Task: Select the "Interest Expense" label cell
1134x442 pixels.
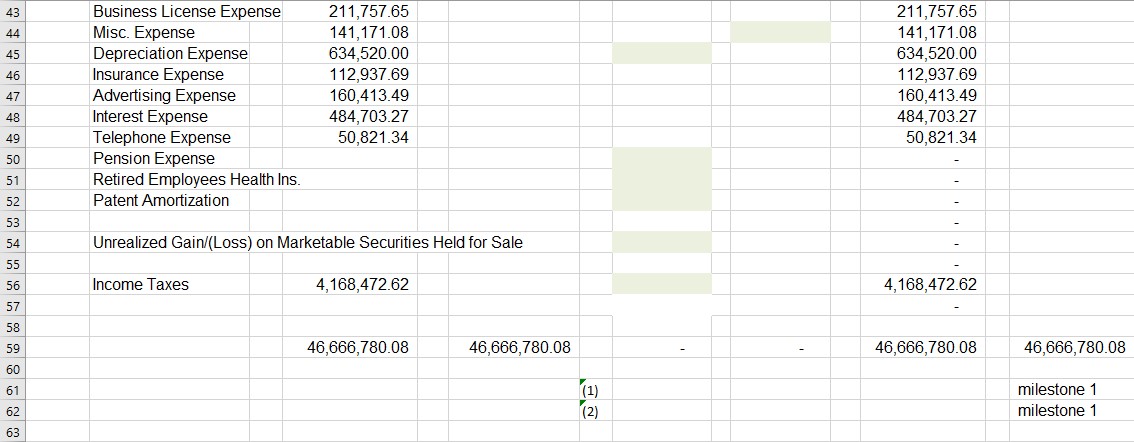Action: coord(170,116)
